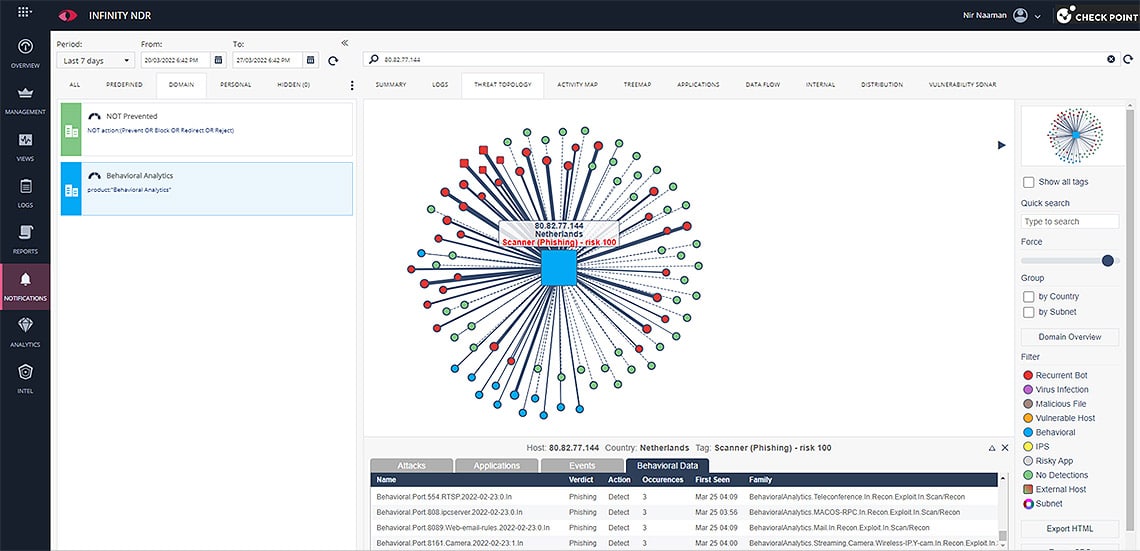Open the Vulnerability Sonar tab

962,85
